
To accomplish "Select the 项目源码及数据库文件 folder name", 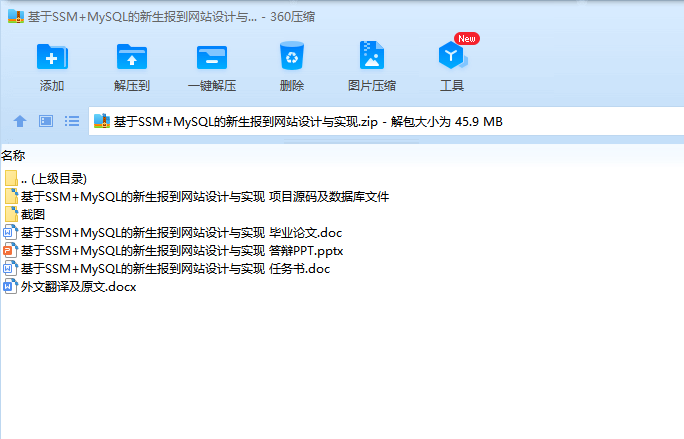I will coord(205,197).
